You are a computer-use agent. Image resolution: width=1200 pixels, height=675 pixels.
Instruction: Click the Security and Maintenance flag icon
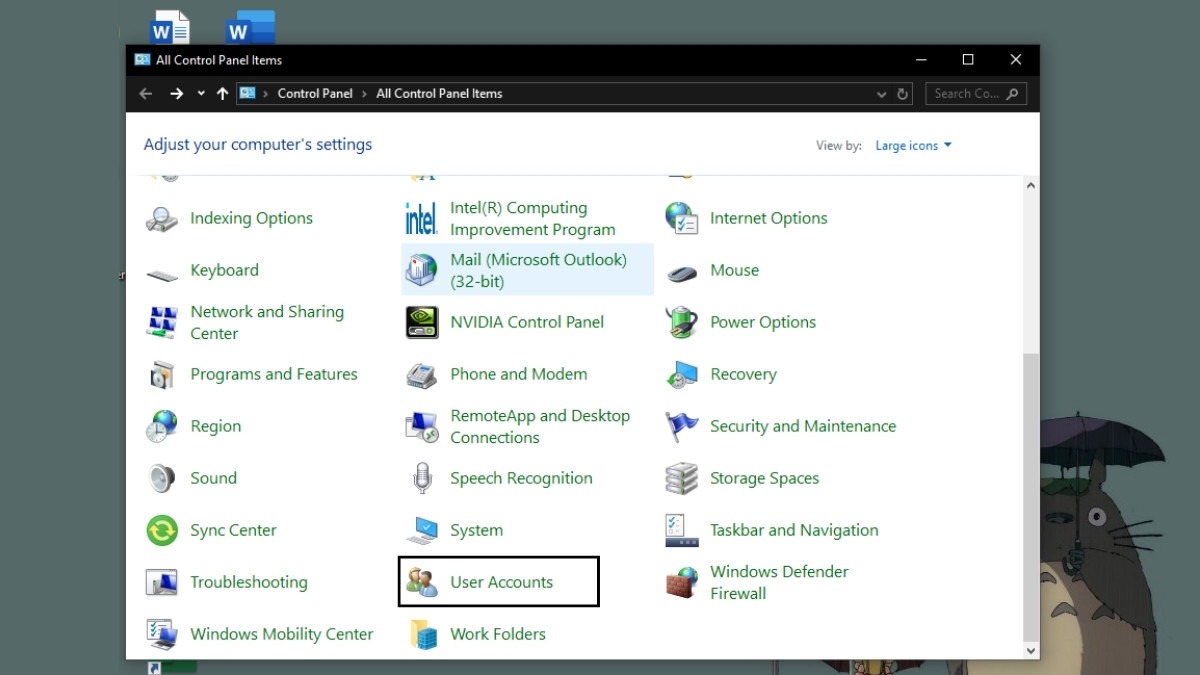coord(682,427)
